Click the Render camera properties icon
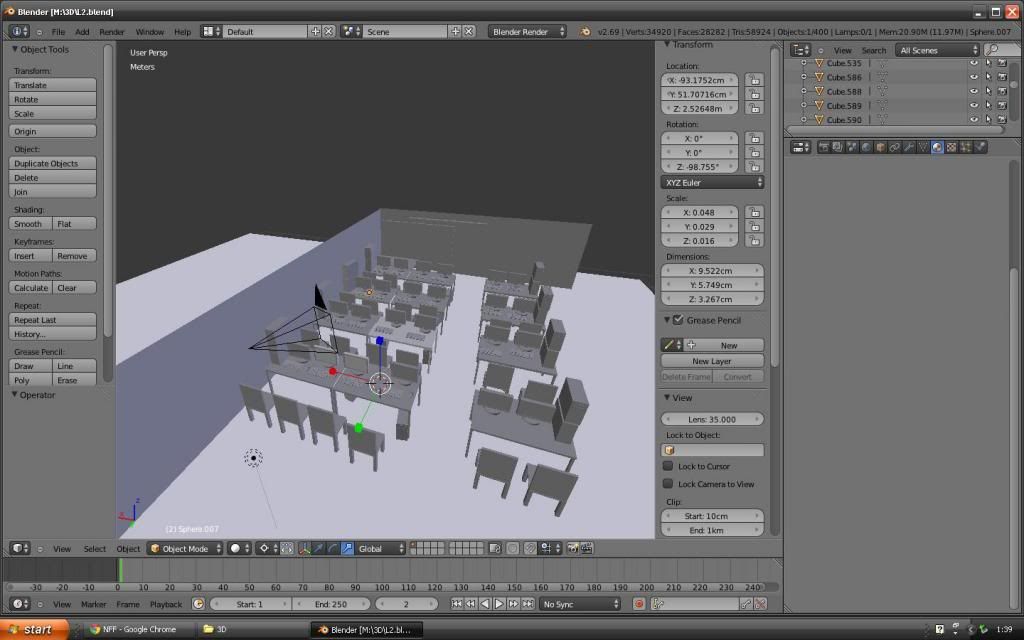This screenshot has height=640, width=1024. pos(824,147)
